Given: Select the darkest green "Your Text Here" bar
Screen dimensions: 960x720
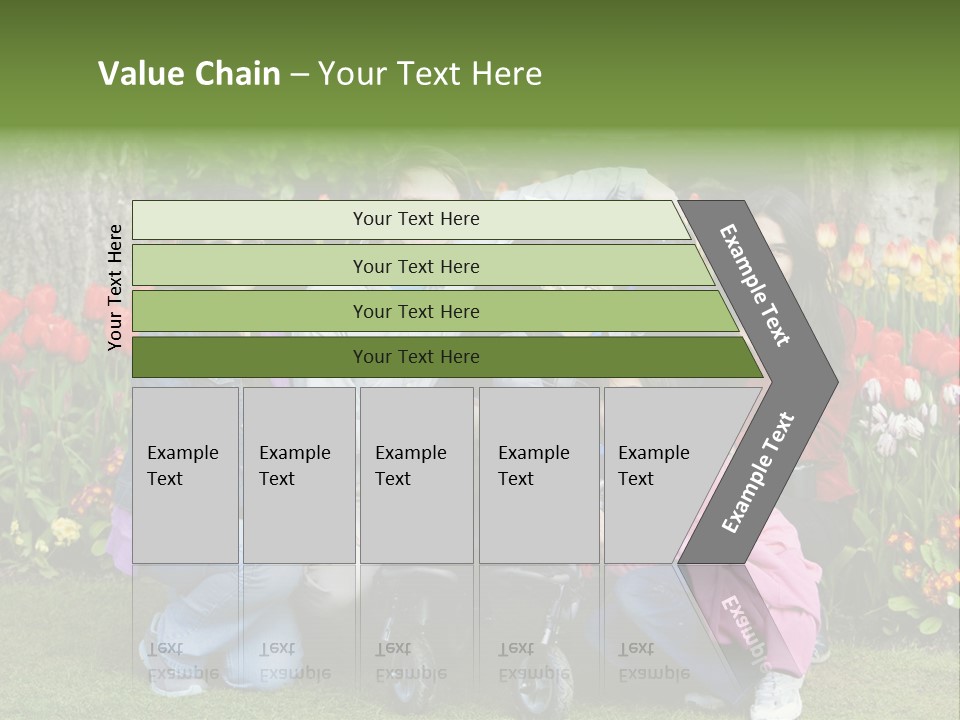Looking at the screenshot, I should (415, 357).
